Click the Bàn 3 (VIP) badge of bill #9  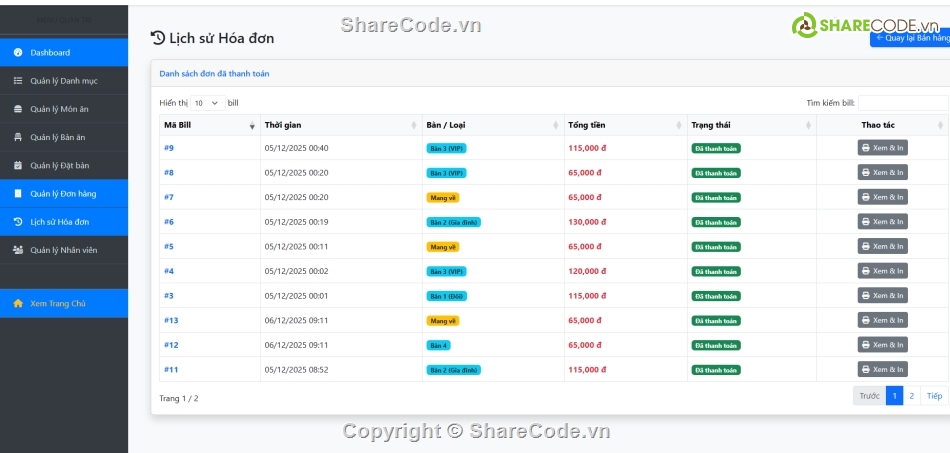click(447, 148)
